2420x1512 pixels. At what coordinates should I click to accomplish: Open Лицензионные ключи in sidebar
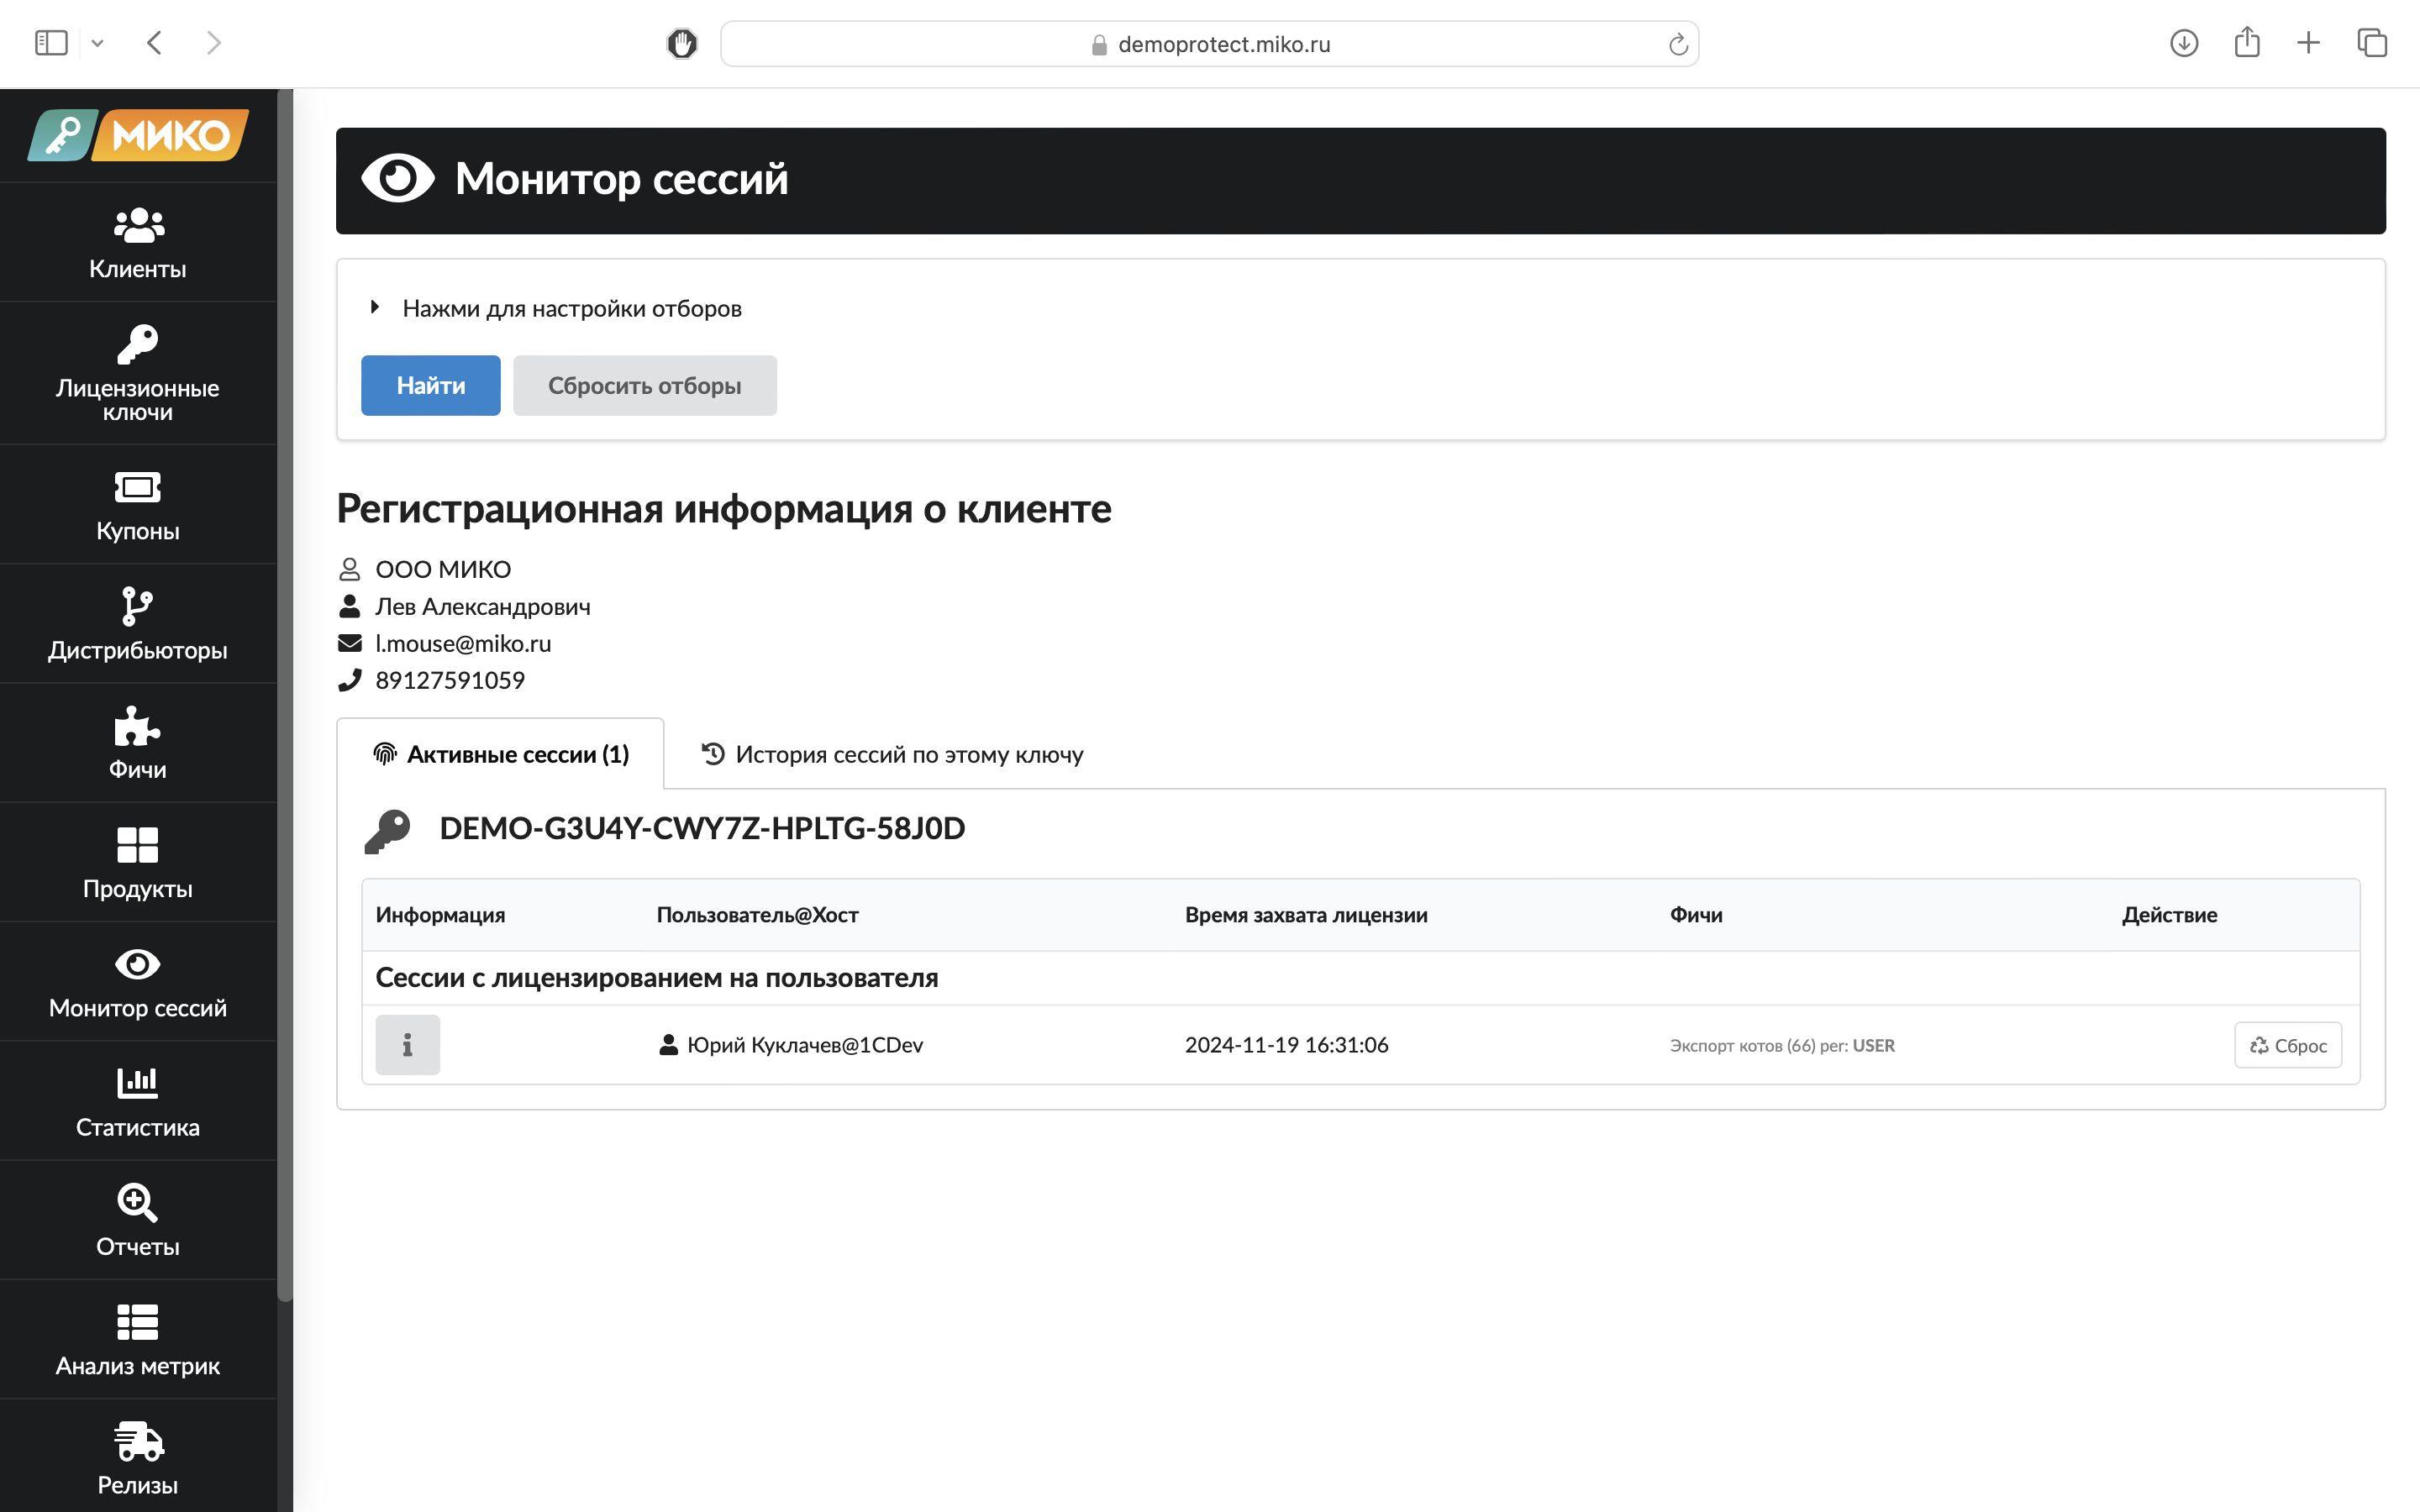click(138, 374)
